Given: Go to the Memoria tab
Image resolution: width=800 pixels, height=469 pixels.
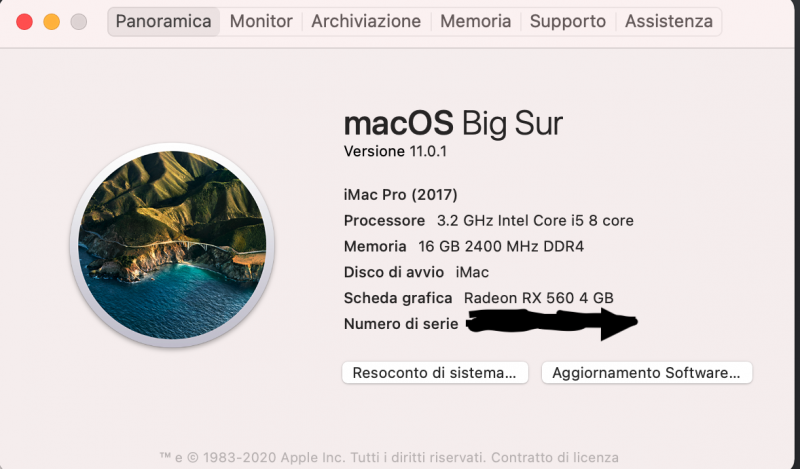Looking at the screenshot, I should click(475, 21).
